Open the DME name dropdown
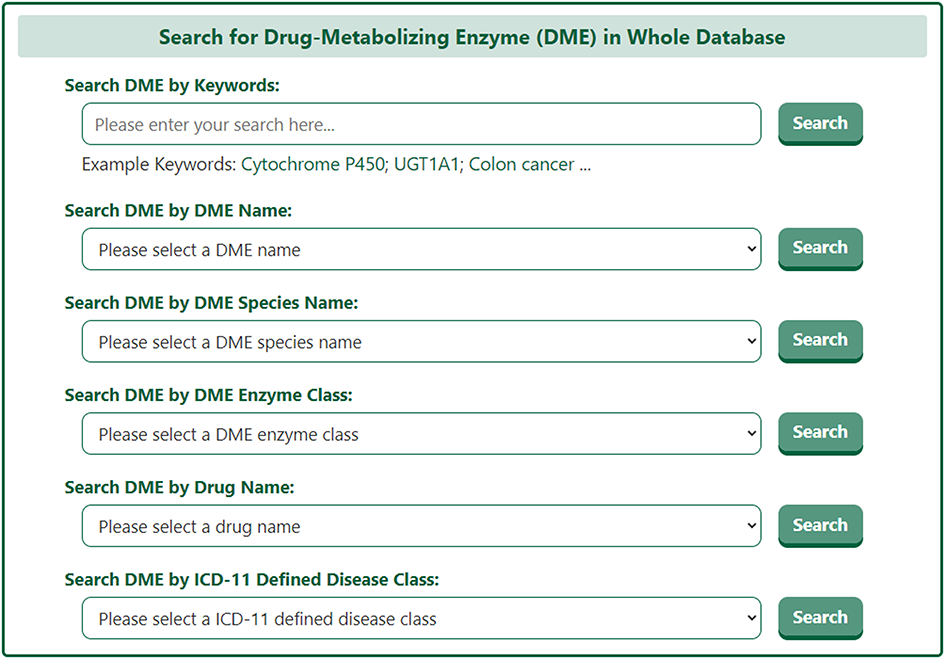Viewport: 945px width, 659px height. [421, 250]
